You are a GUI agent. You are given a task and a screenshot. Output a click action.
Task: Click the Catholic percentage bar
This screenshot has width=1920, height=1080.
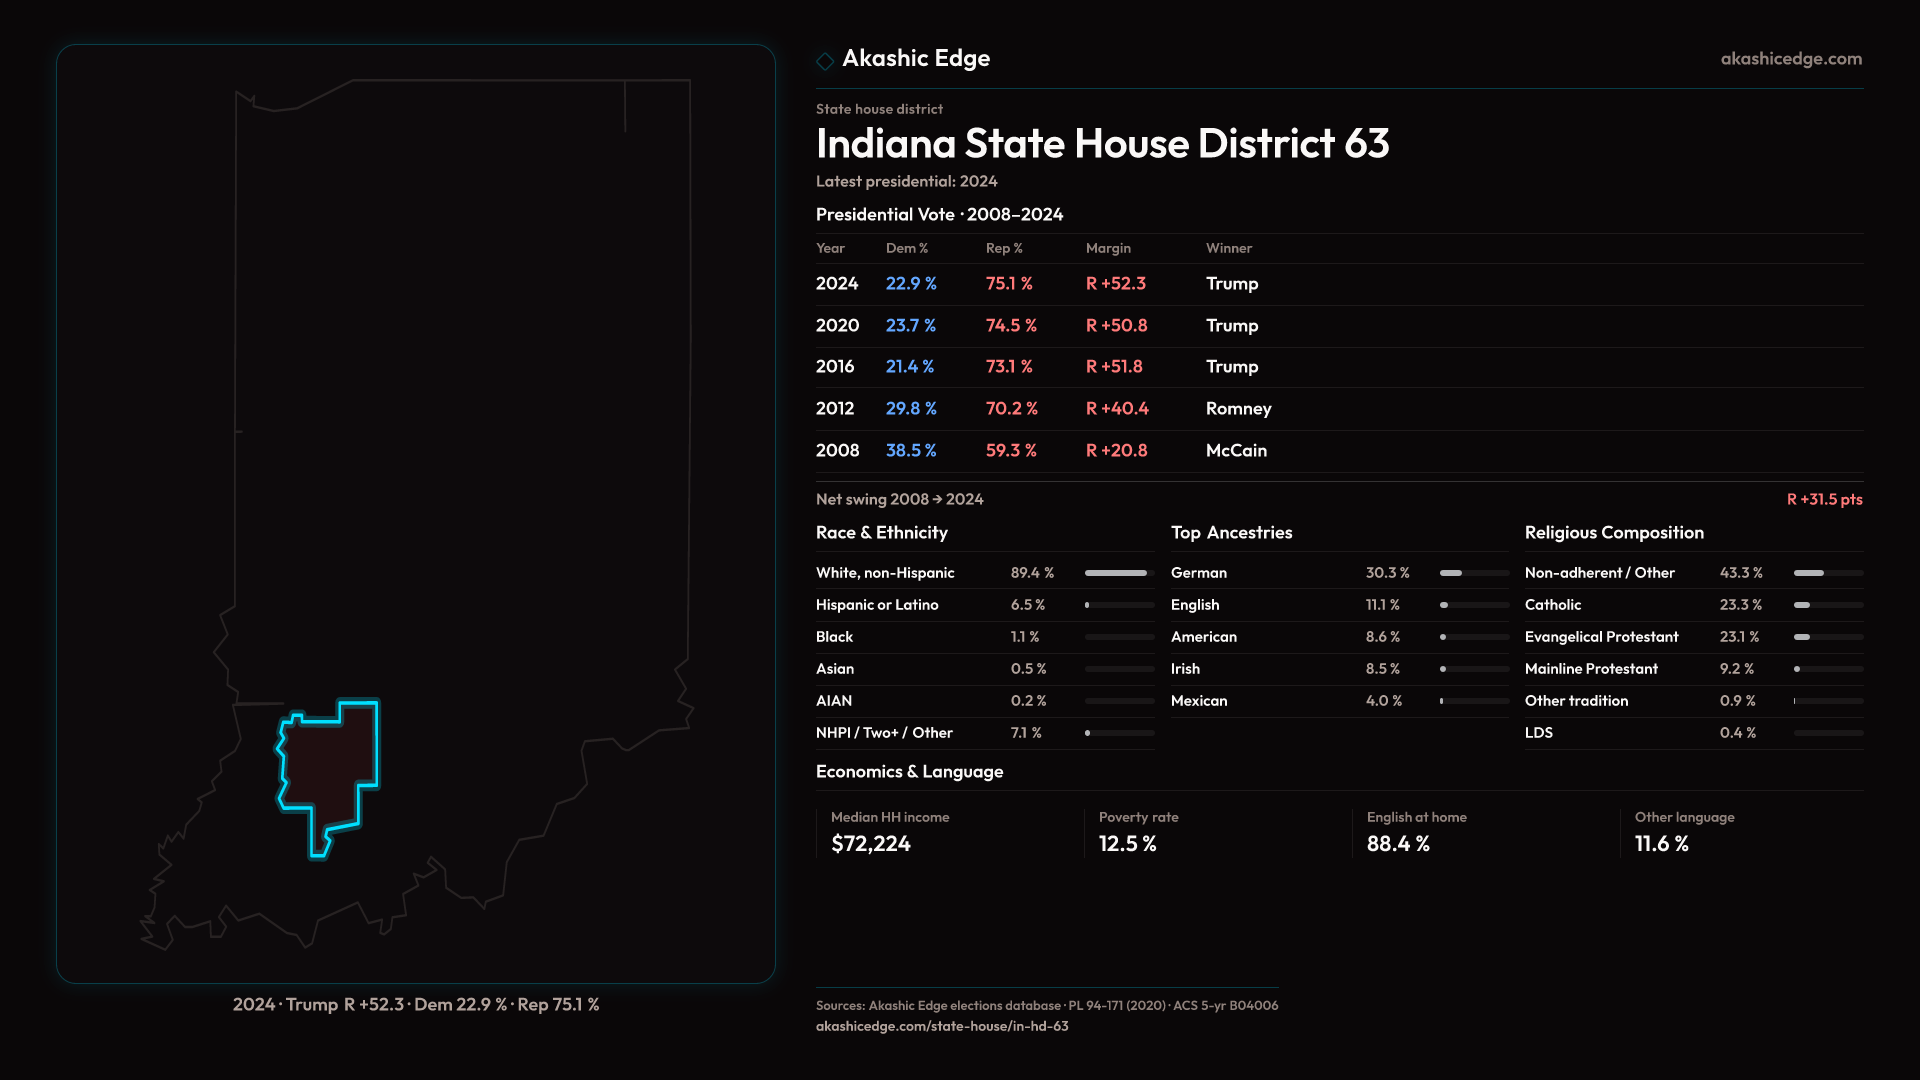pos(1827,605)
